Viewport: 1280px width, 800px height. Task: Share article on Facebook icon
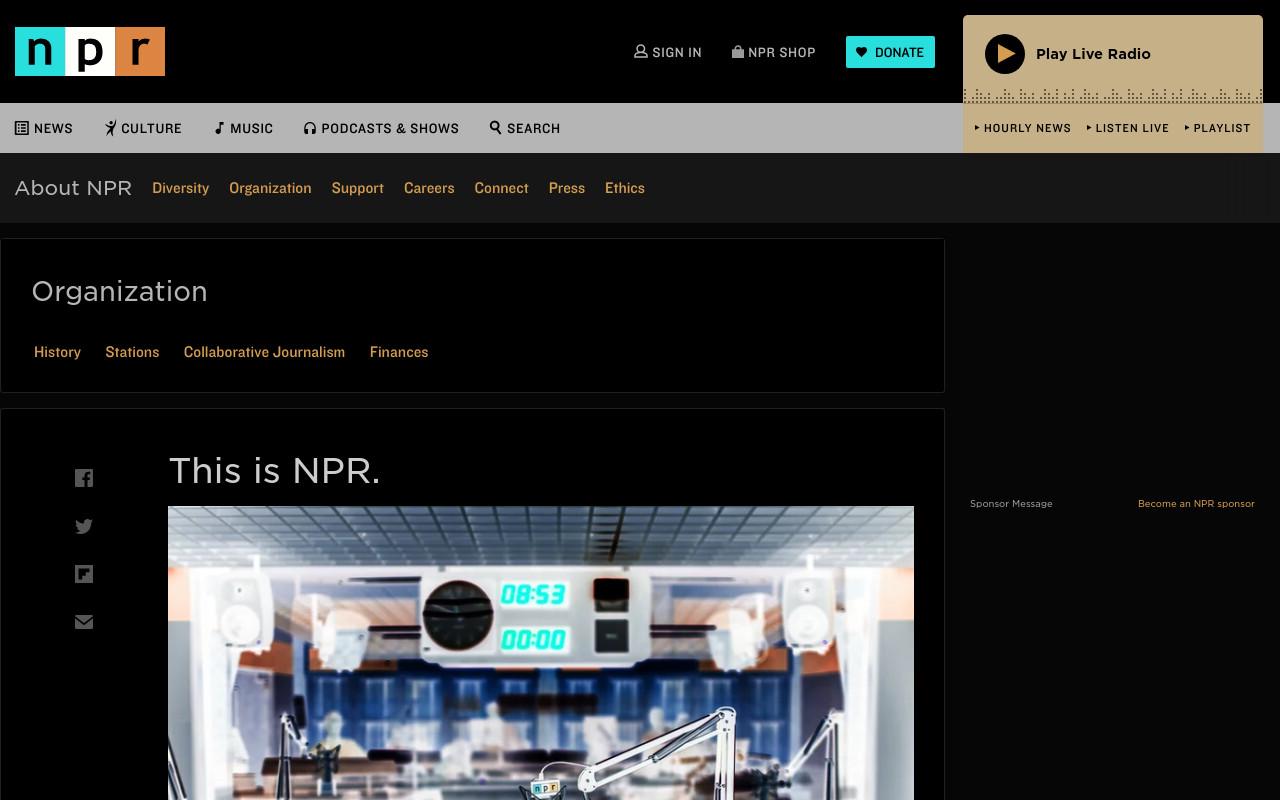pyautogui.click(x=84, y=478)
